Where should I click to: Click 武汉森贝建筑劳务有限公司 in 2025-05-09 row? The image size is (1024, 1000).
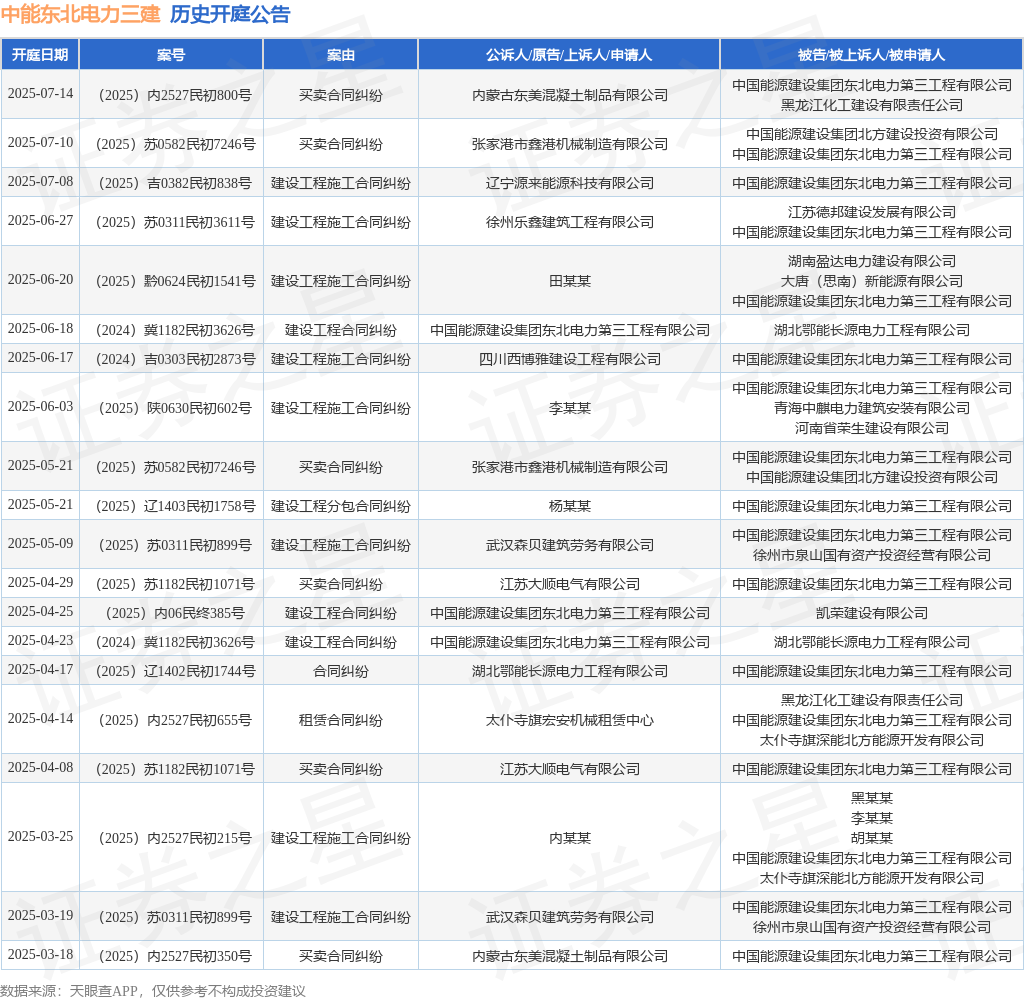point(569,546)
